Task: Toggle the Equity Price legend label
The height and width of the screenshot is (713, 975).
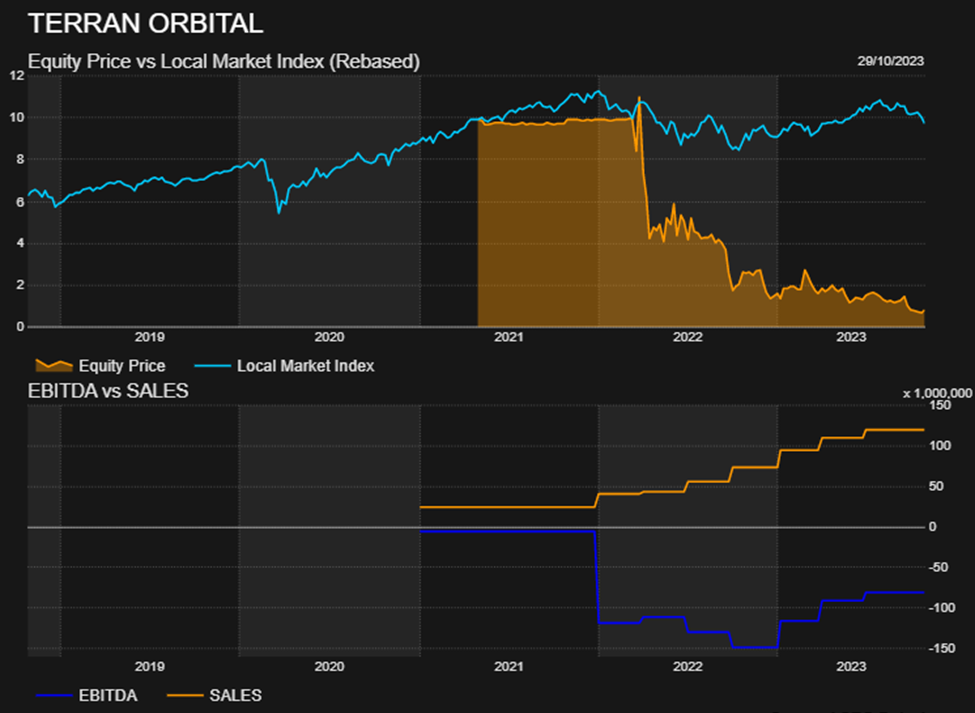Action: [x=122, y=366]
